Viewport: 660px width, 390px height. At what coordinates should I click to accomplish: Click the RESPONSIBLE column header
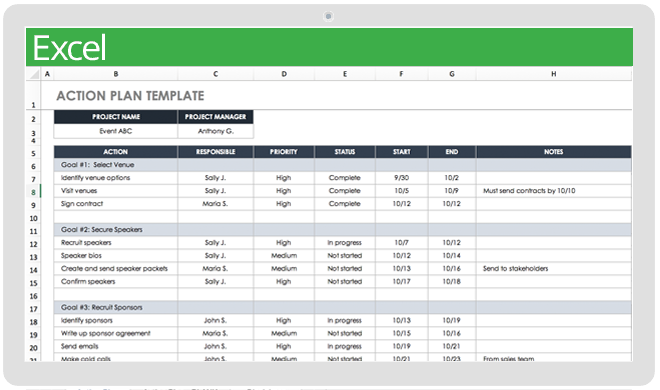(216, 152)
